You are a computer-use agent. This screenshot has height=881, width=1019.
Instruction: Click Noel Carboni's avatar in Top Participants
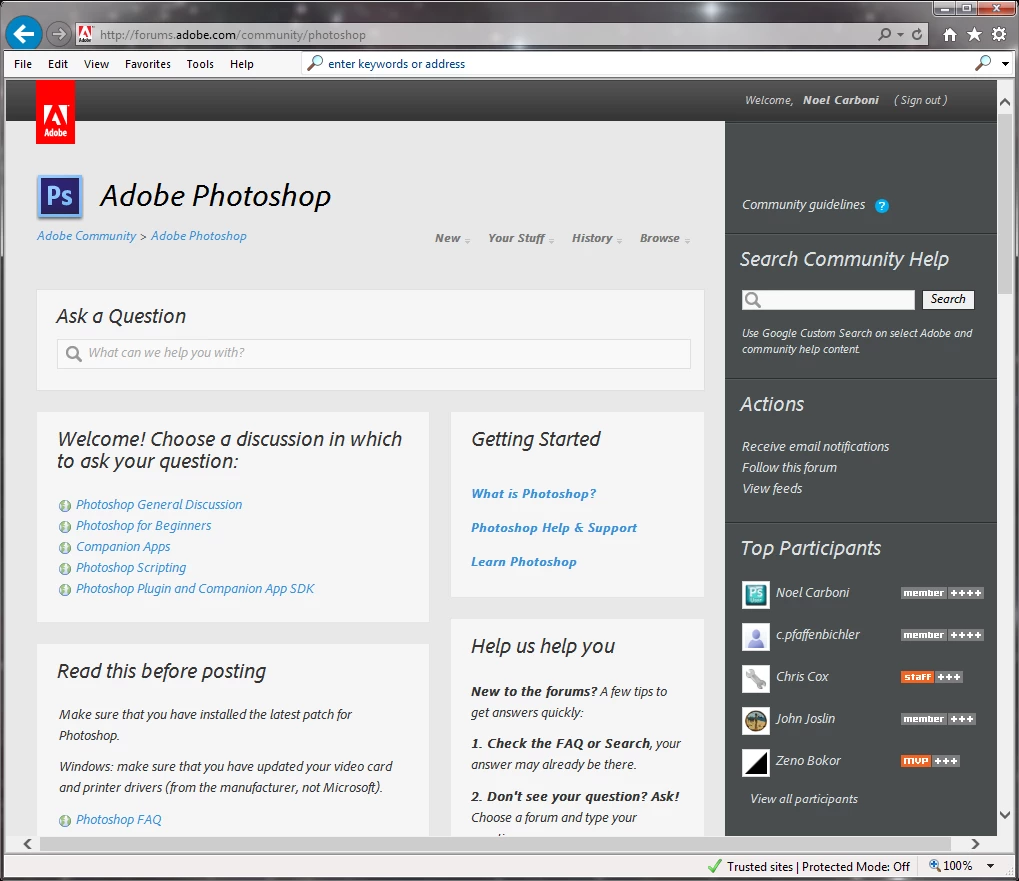pos(756,594)
